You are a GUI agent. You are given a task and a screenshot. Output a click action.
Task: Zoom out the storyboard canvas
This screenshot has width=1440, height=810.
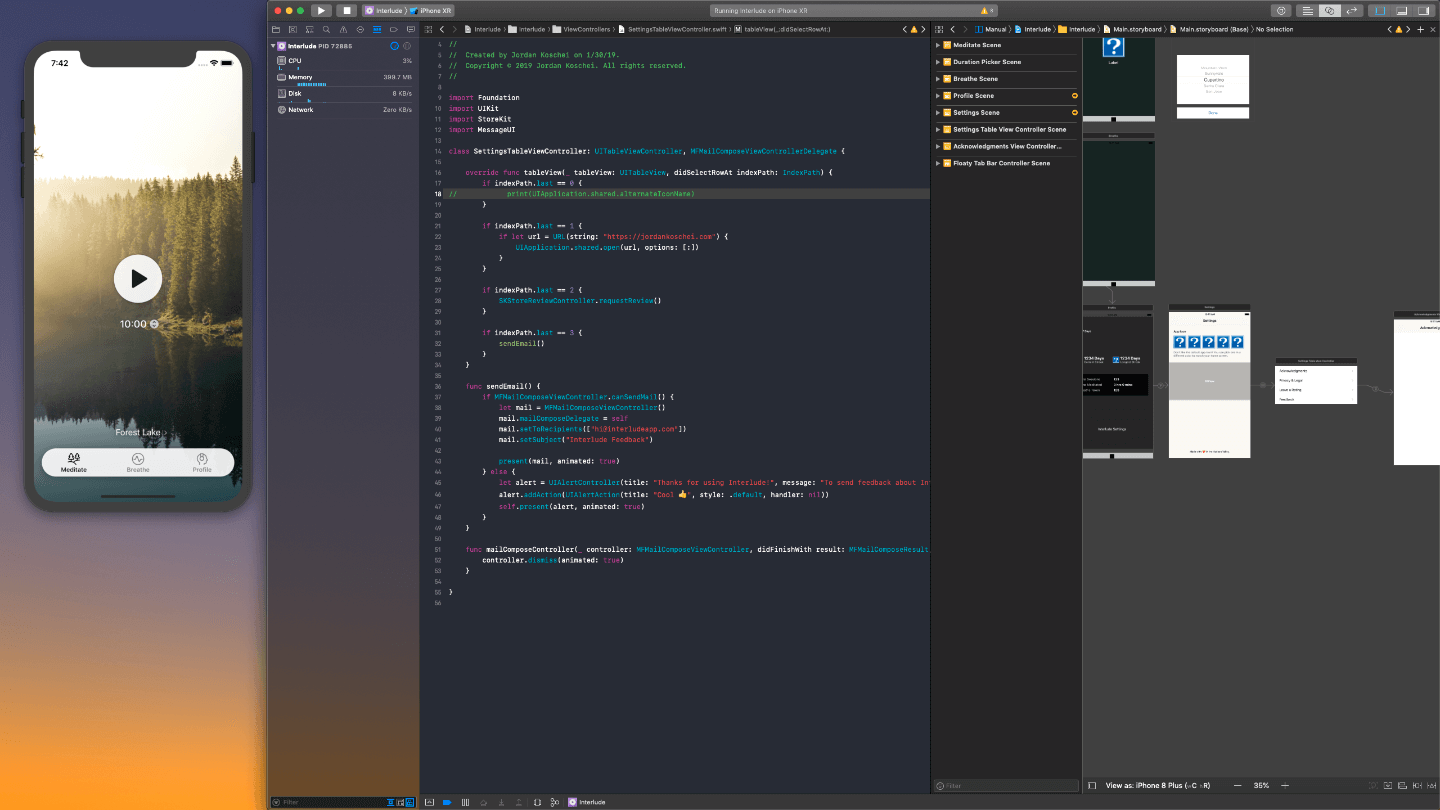tap(1238, 785)
